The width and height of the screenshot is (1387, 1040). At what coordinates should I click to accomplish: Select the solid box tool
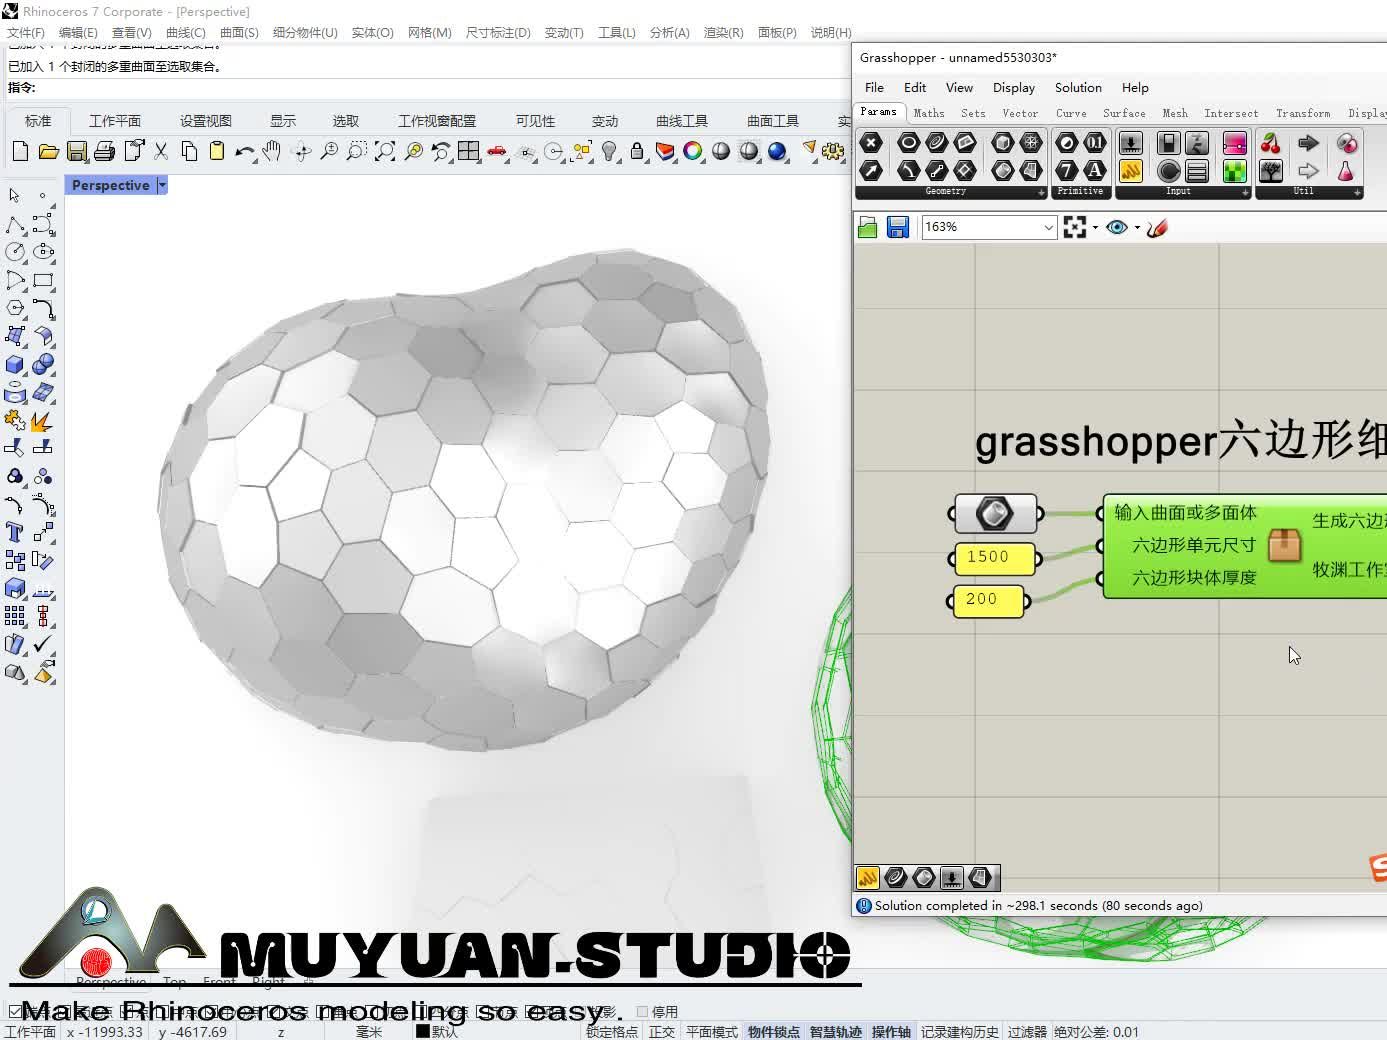pos(15,364)
